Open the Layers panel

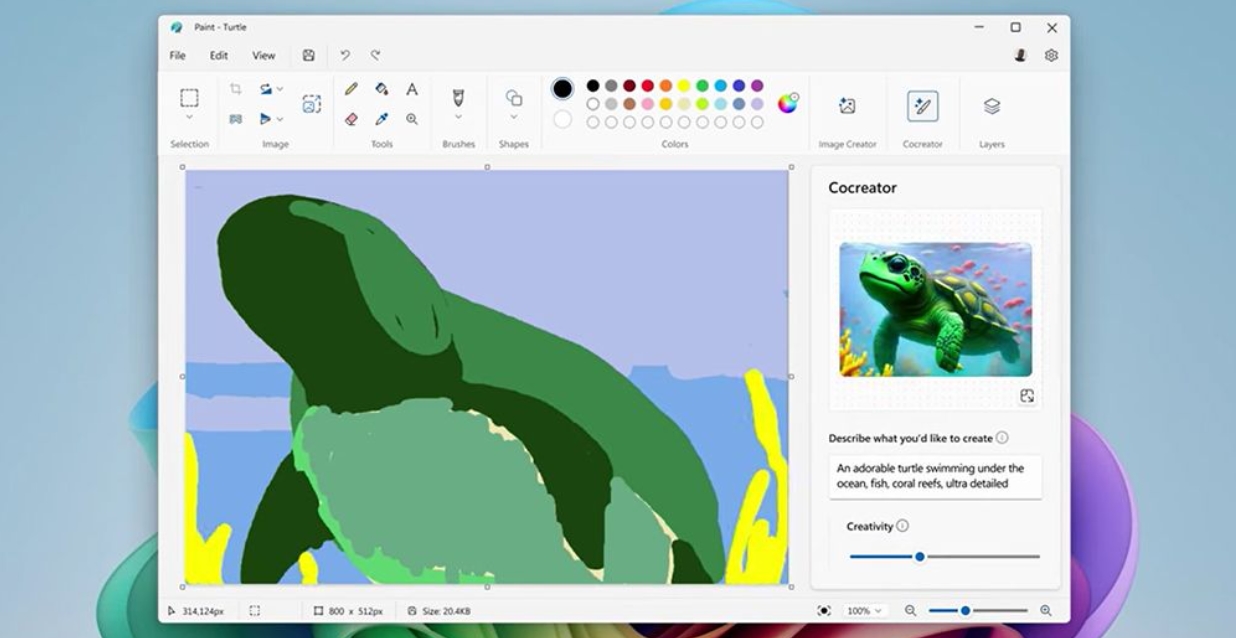click(x=991, y=106)
